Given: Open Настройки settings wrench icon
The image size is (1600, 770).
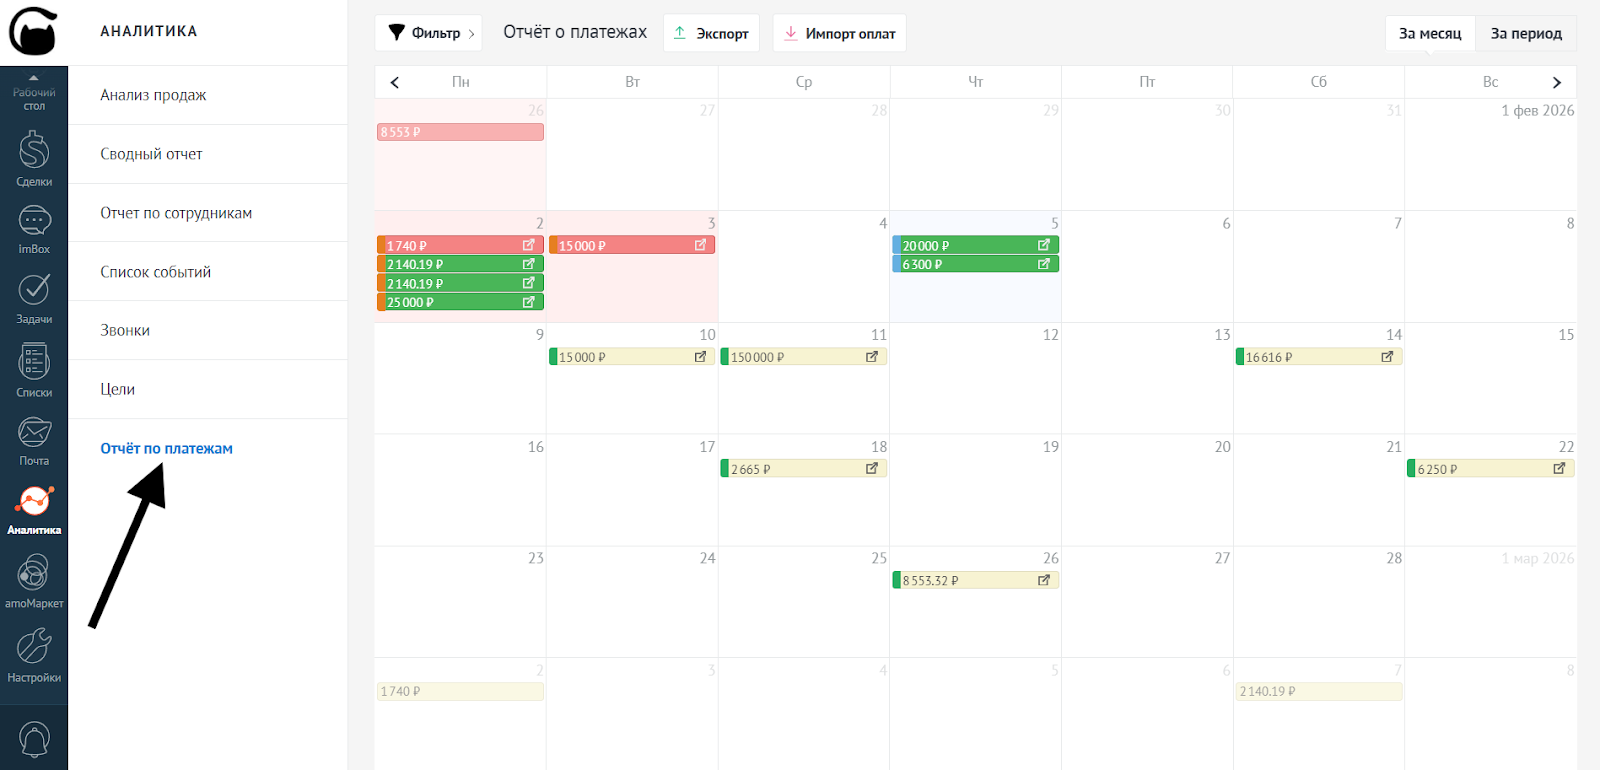Looking at the screenshot, I should (34, 653).
